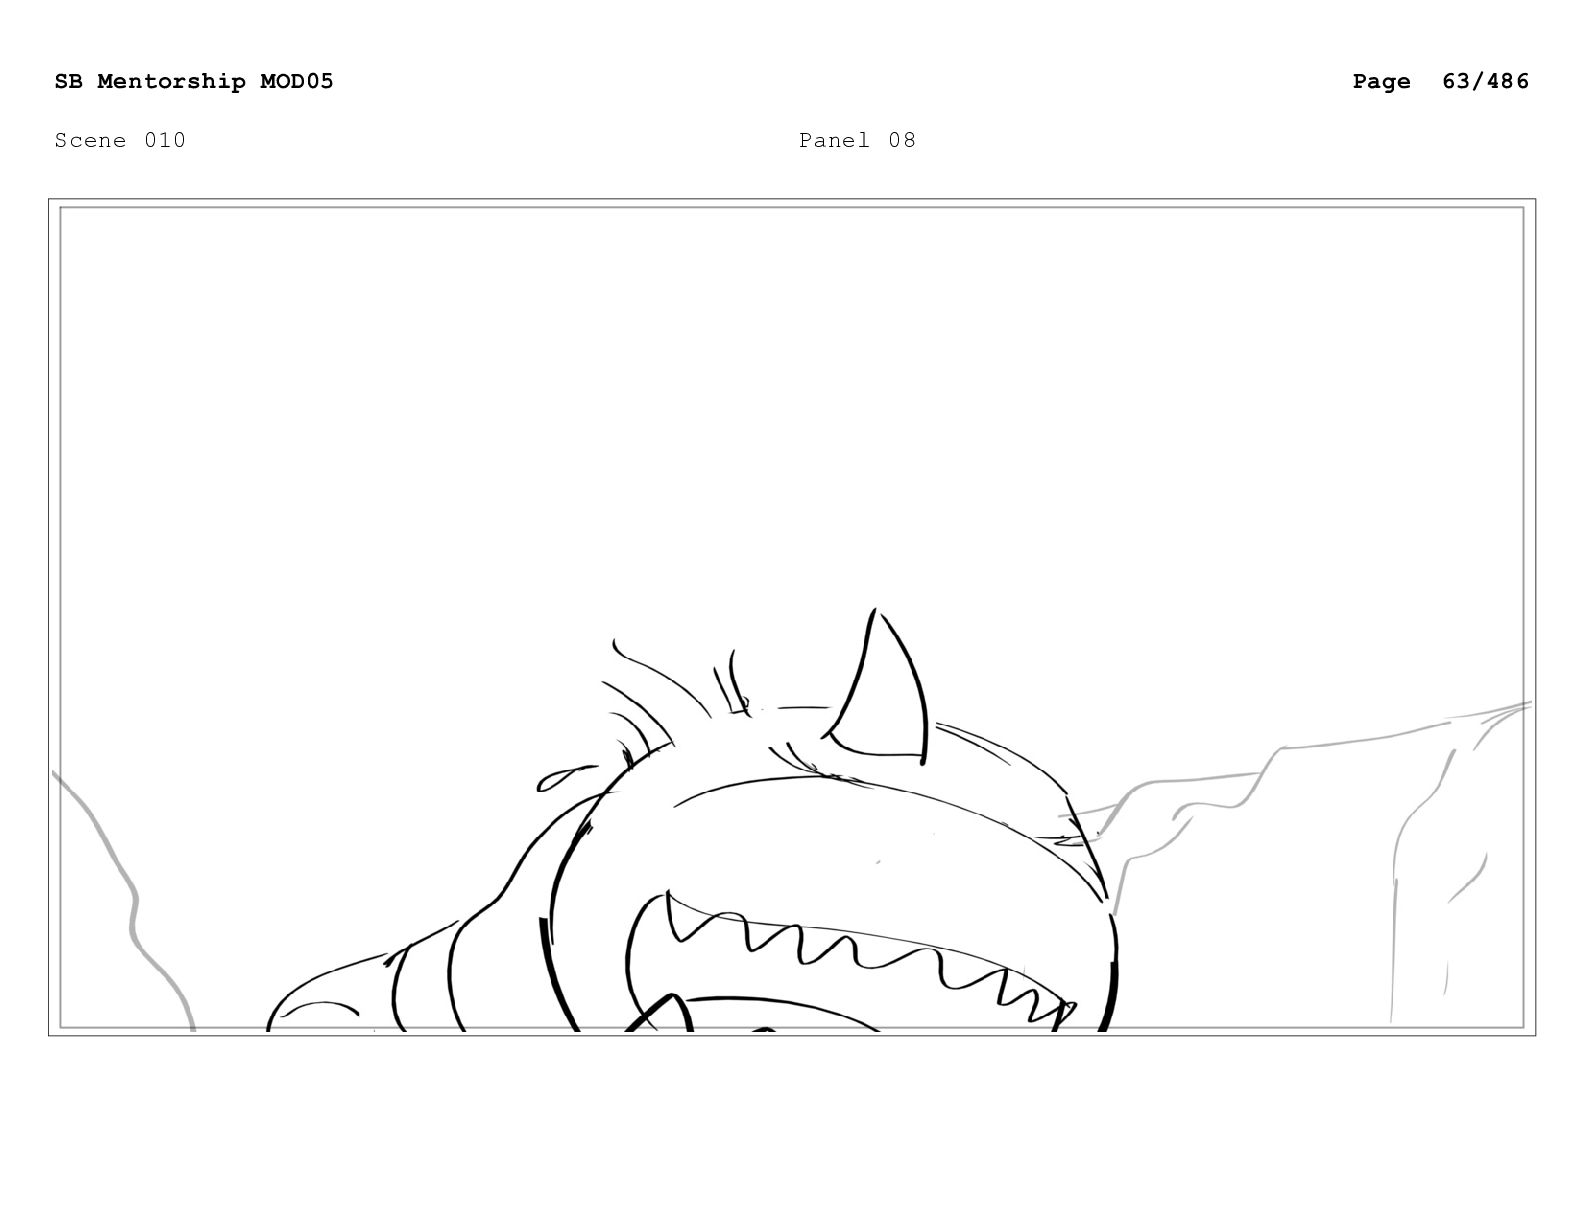Screen dimensions: 1584x1224
Task: Click the 'Panel 08' label
Action: click(857, 140)
